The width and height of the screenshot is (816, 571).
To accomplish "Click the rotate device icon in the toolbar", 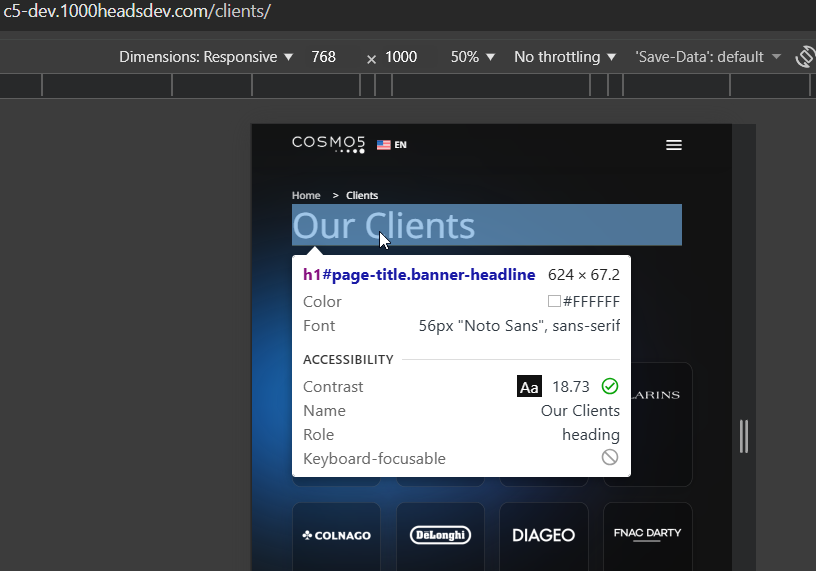I will click(x=805, y=57).
